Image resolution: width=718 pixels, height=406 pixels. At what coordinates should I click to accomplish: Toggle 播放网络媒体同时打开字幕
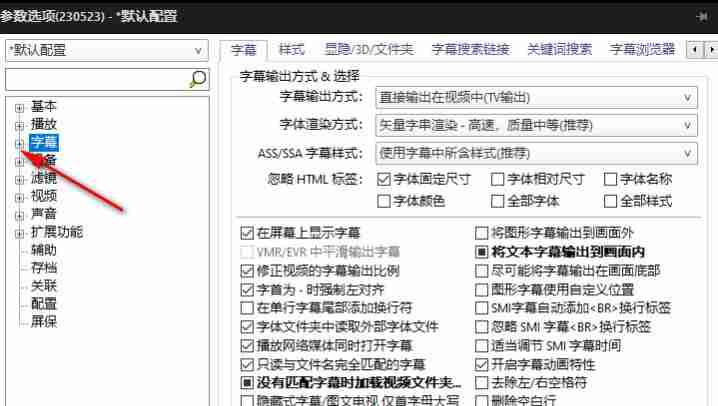click(x=247, y=346)
